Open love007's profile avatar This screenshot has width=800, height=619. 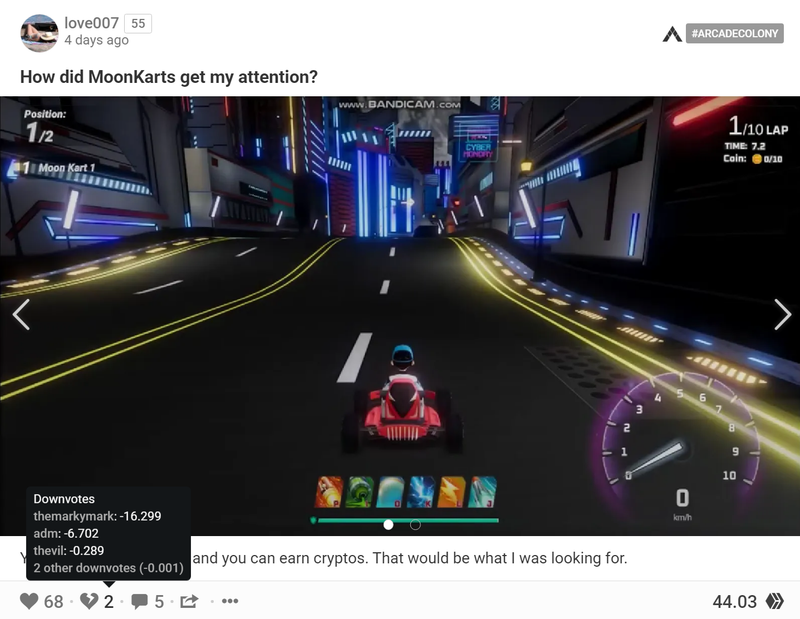pos(39,33)
